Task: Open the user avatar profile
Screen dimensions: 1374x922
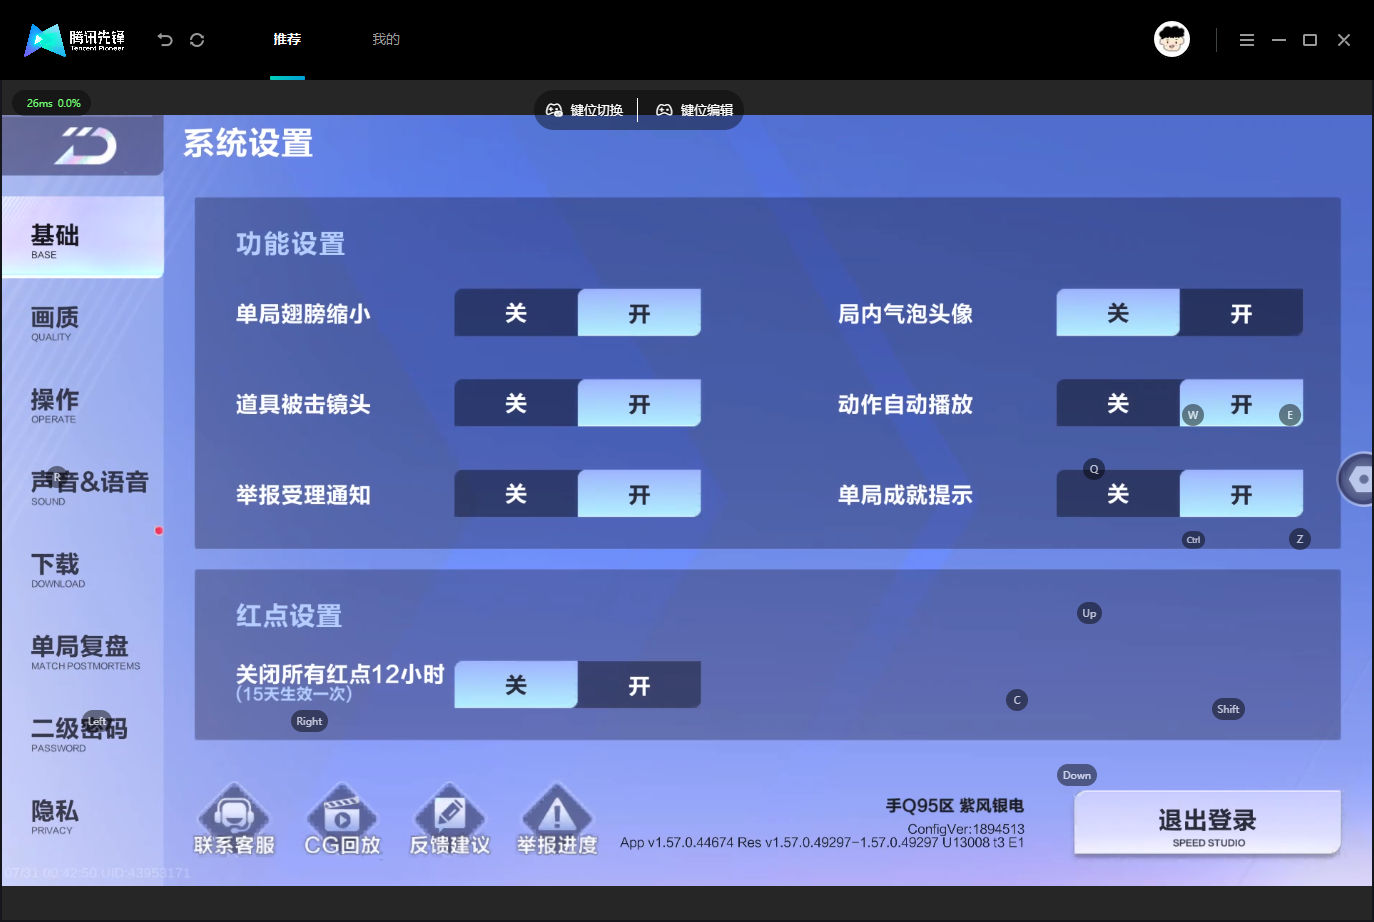Action: (x=1172, y=39)
